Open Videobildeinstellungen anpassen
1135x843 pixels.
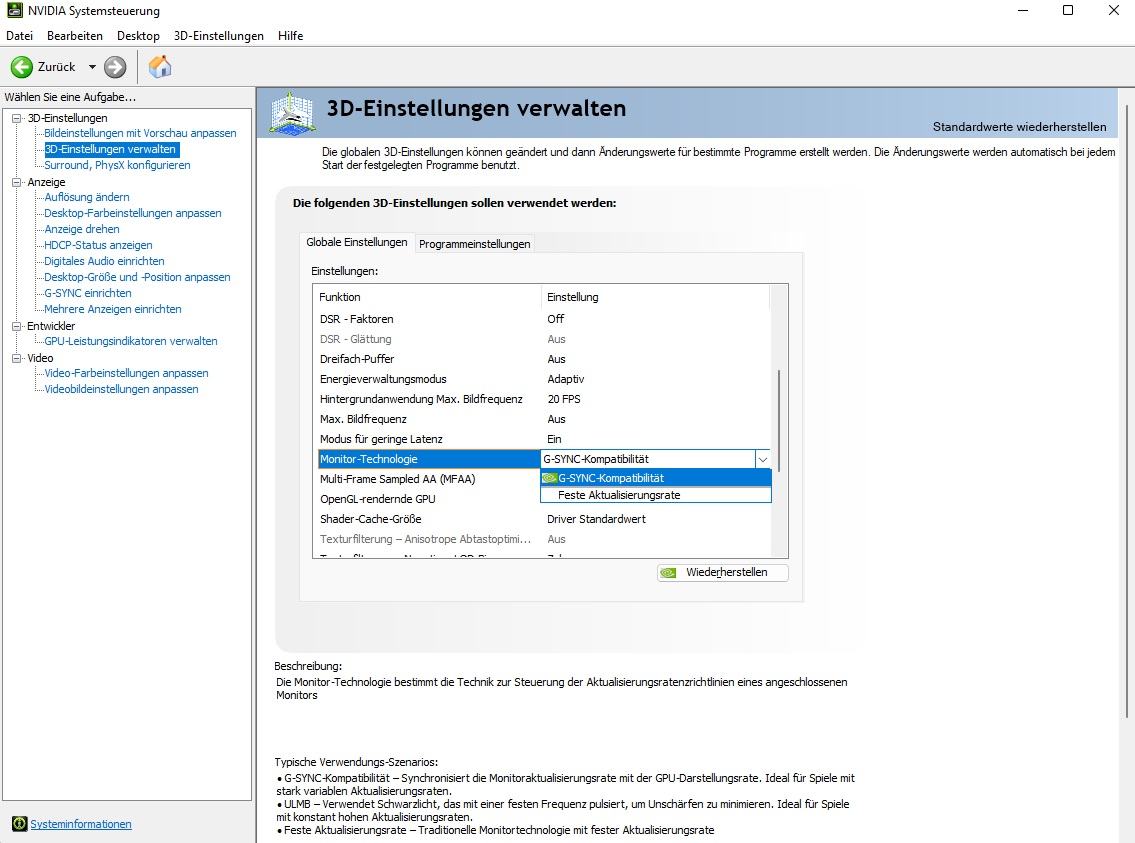tap(121, 389)
